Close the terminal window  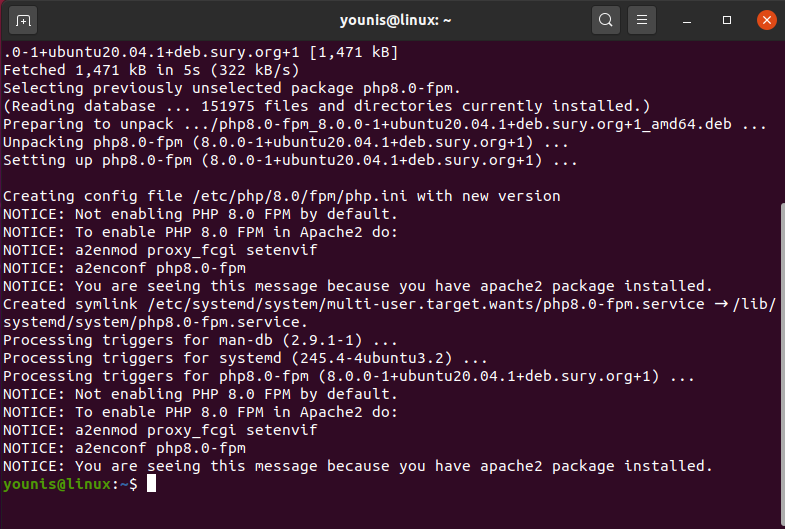[765, 19]
